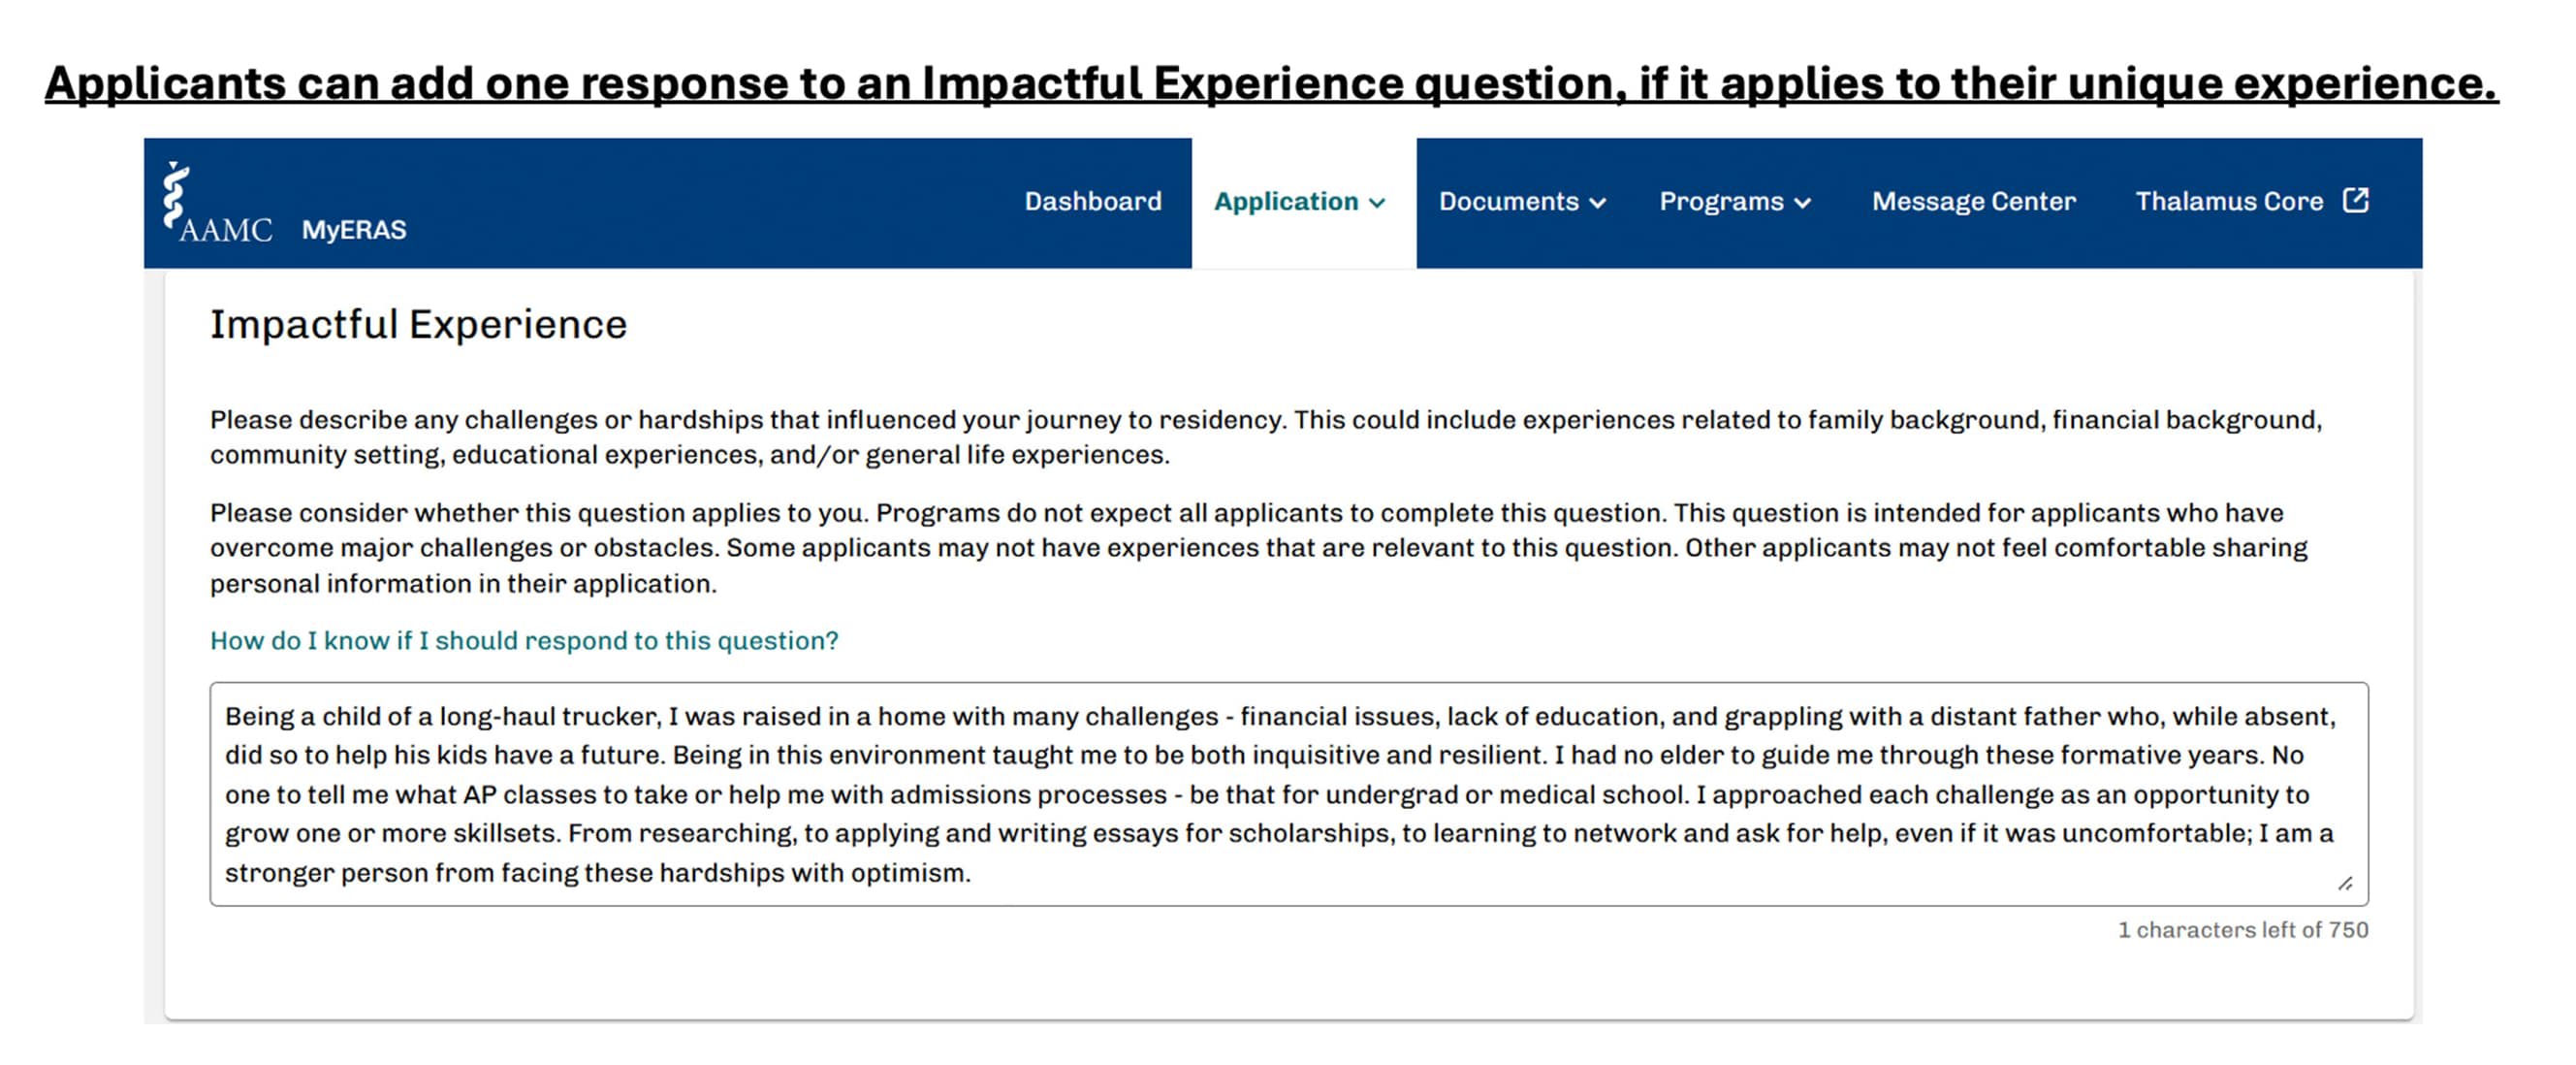Screen dimensions: 2576x1065
Task: Open the Programs menu label
Action: click(1722, 201)
